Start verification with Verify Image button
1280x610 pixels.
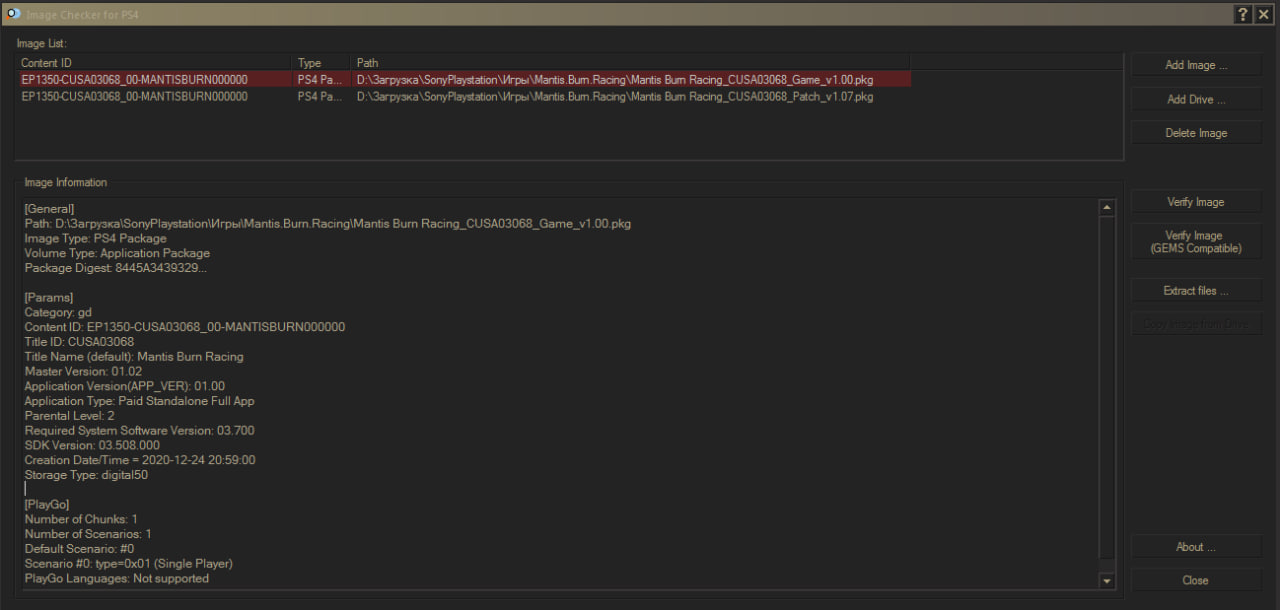pos(1196,202)
